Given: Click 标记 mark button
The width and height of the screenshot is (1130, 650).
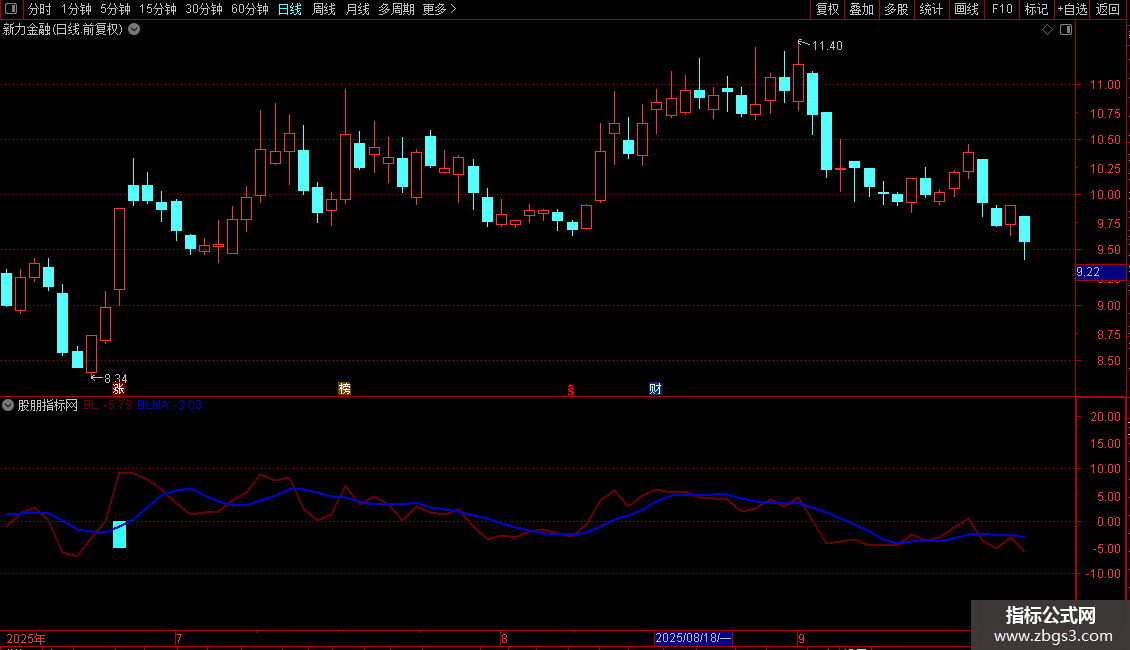Looking at the screenshot, I should point(1036,9).
